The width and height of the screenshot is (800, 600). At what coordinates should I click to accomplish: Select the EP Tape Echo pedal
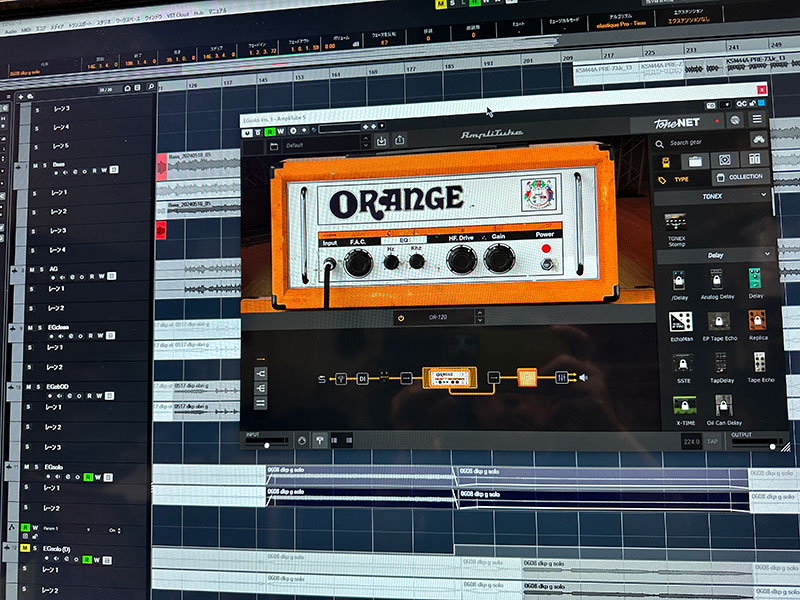tap(719, 326)
